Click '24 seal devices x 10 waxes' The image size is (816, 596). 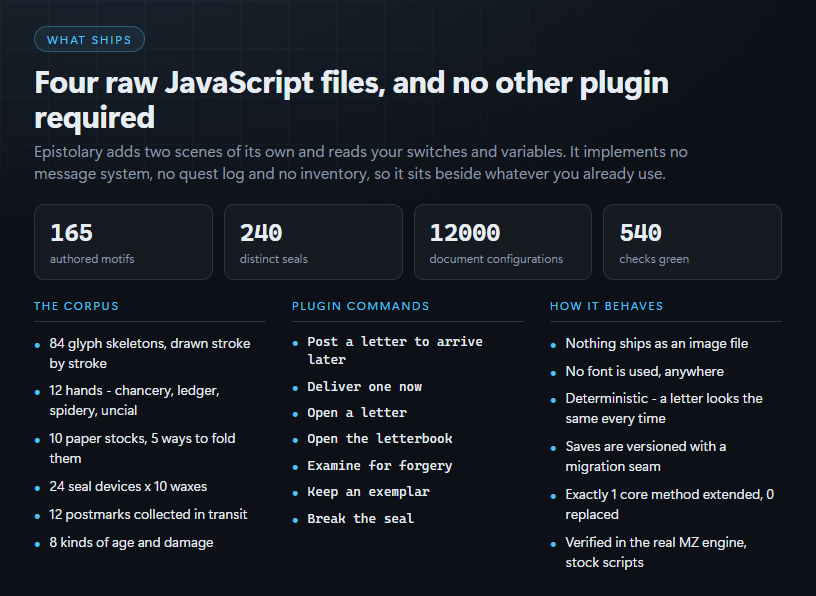point(128,486)
